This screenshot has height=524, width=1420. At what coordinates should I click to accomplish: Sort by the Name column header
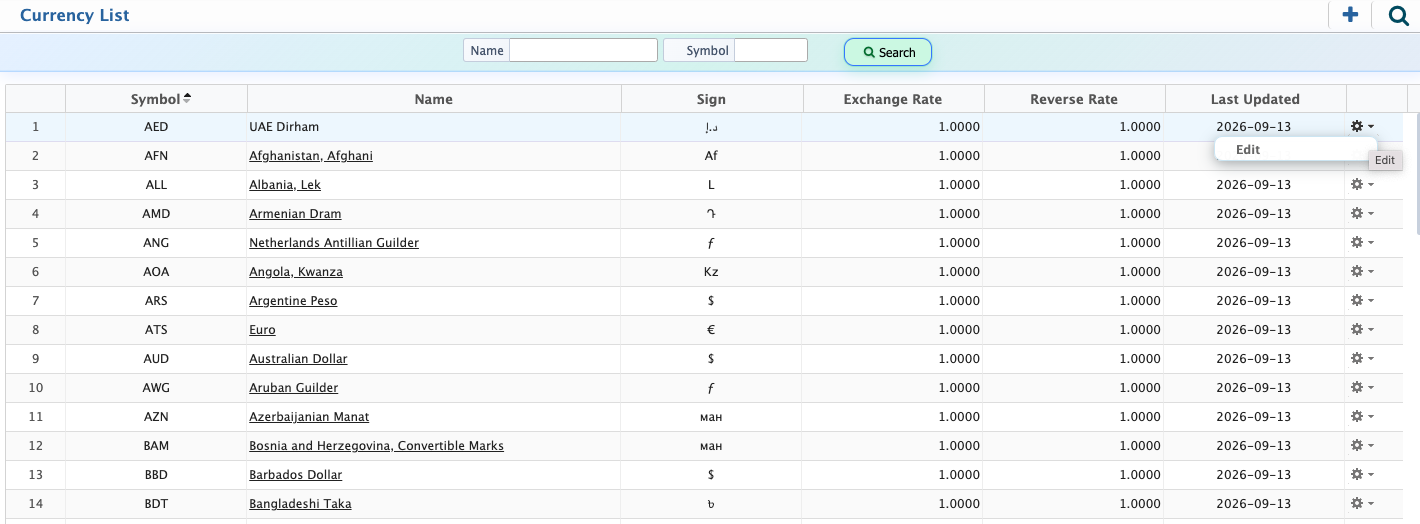[434, 99]
